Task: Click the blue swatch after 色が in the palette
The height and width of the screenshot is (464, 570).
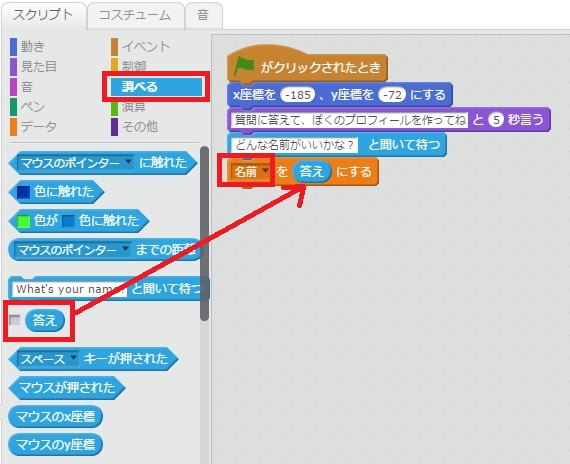Action: 68,221
